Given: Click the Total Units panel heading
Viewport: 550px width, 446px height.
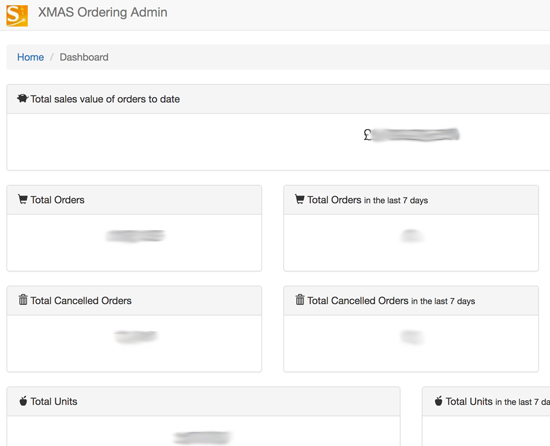Looking at the screenshot, I should [54, 401].
